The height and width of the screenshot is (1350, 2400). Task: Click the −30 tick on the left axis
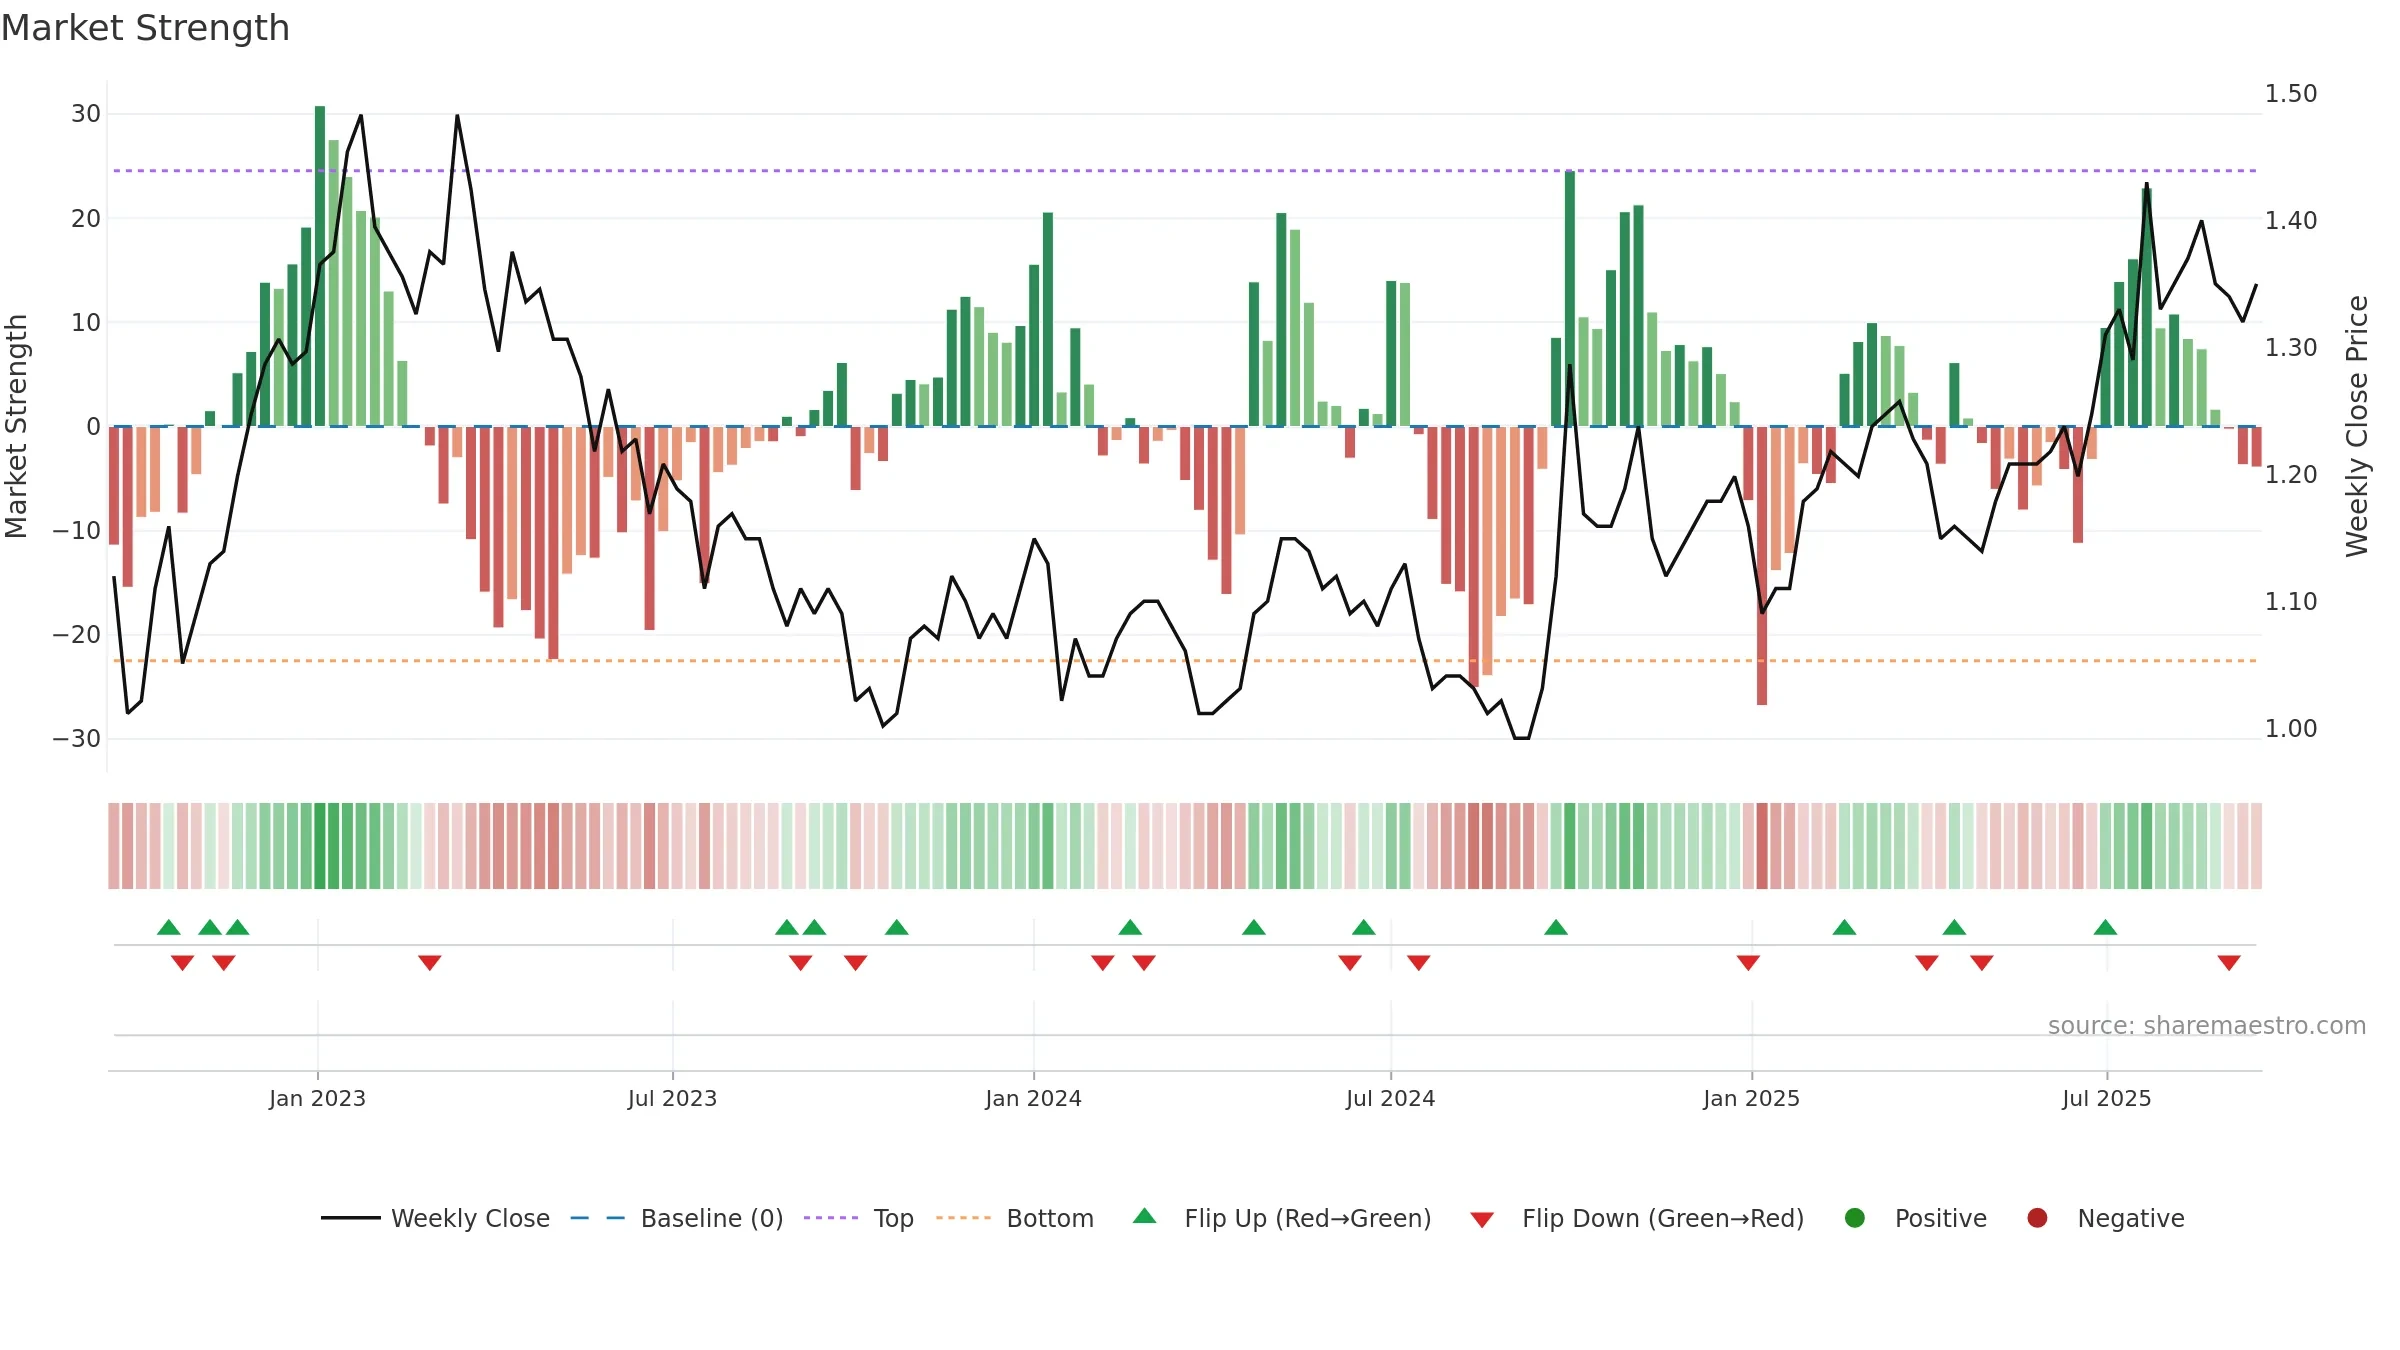[x=77, y=739]
